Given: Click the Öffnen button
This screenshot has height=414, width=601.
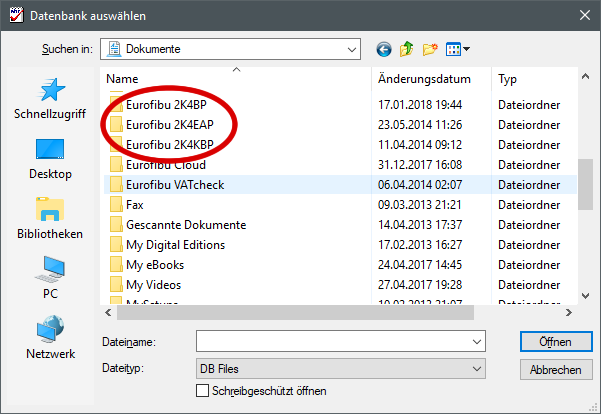Looking at the screenshot, I should (x=556, y=342).
